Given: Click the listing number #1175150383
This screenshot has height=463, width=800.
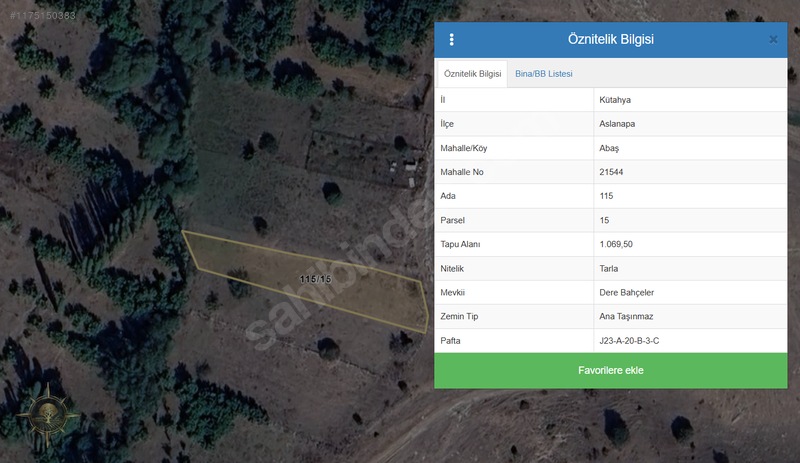Looking at the screenshot, I should point(41,16).
